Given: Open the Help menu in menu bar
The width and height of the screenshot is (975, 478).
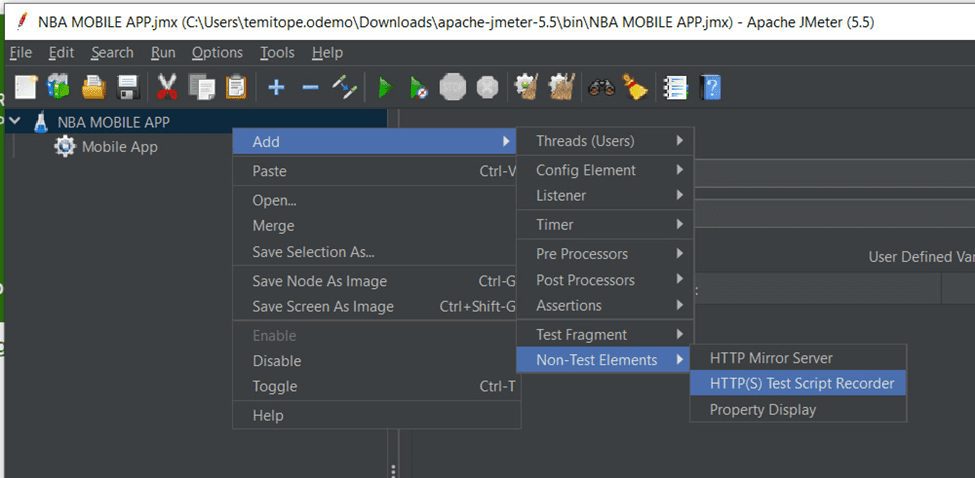Looking at the screenshot, I should tap(327, 53).
